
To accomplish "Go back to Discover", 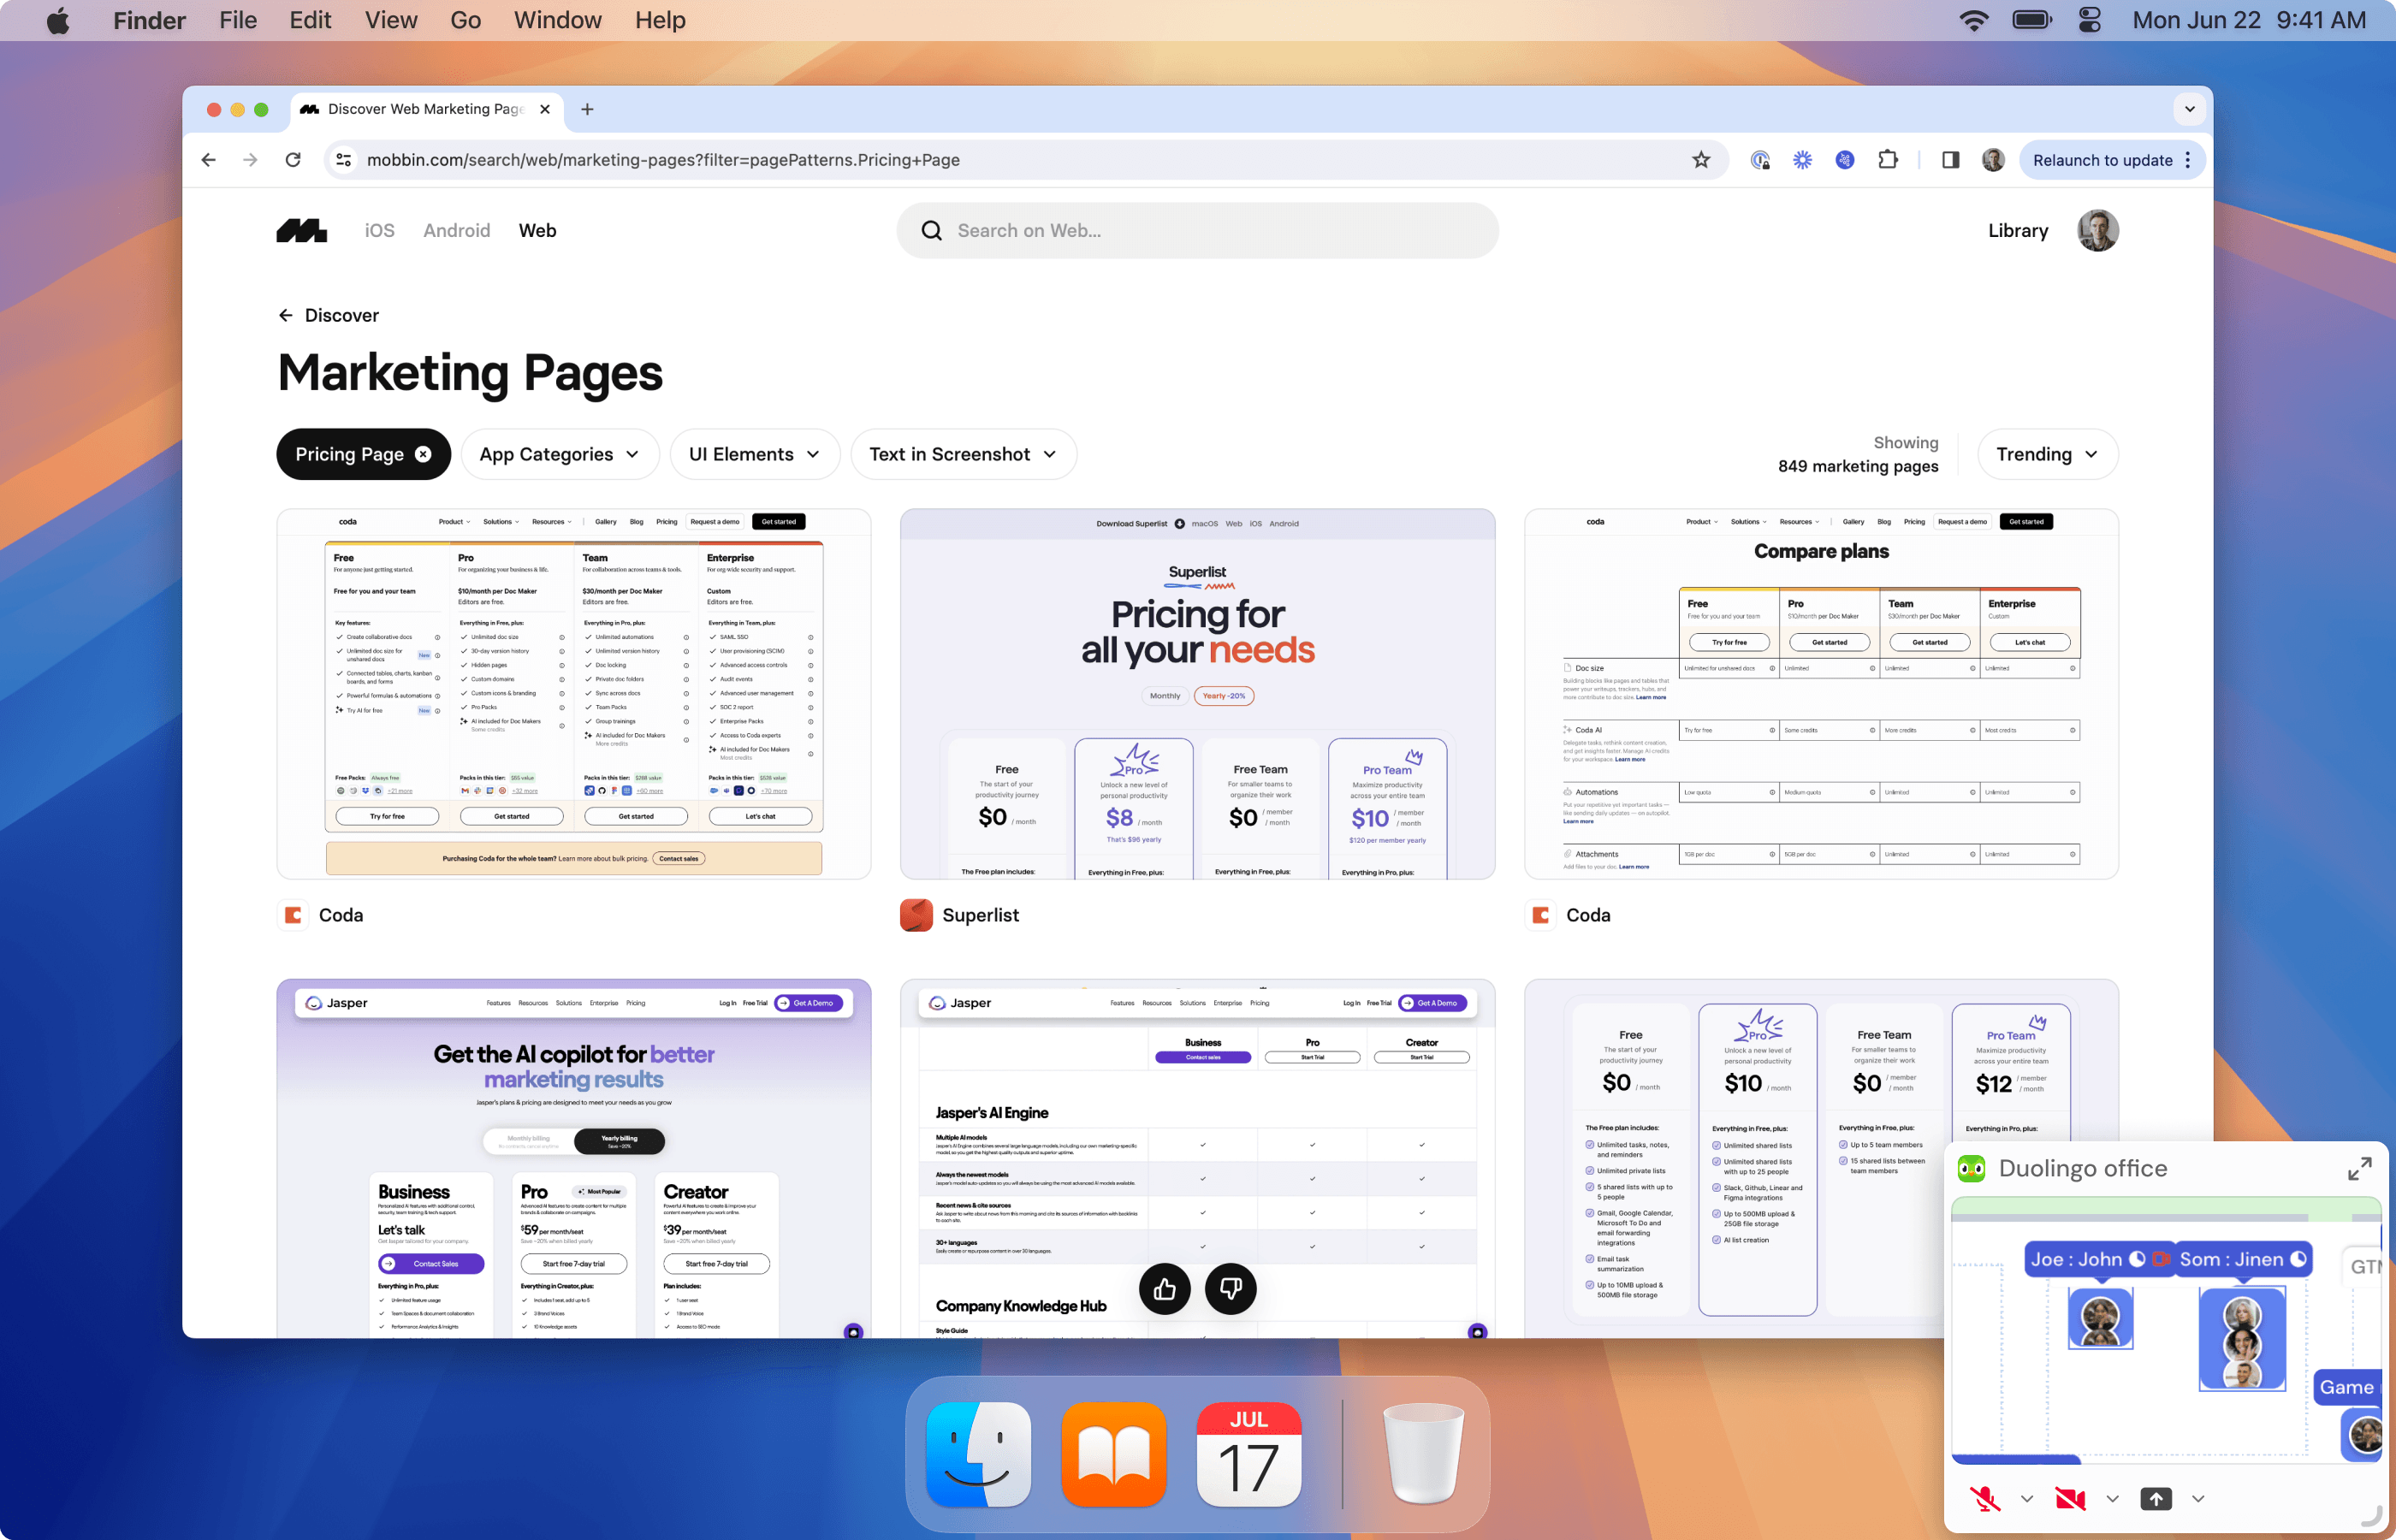I will (328, 315).
